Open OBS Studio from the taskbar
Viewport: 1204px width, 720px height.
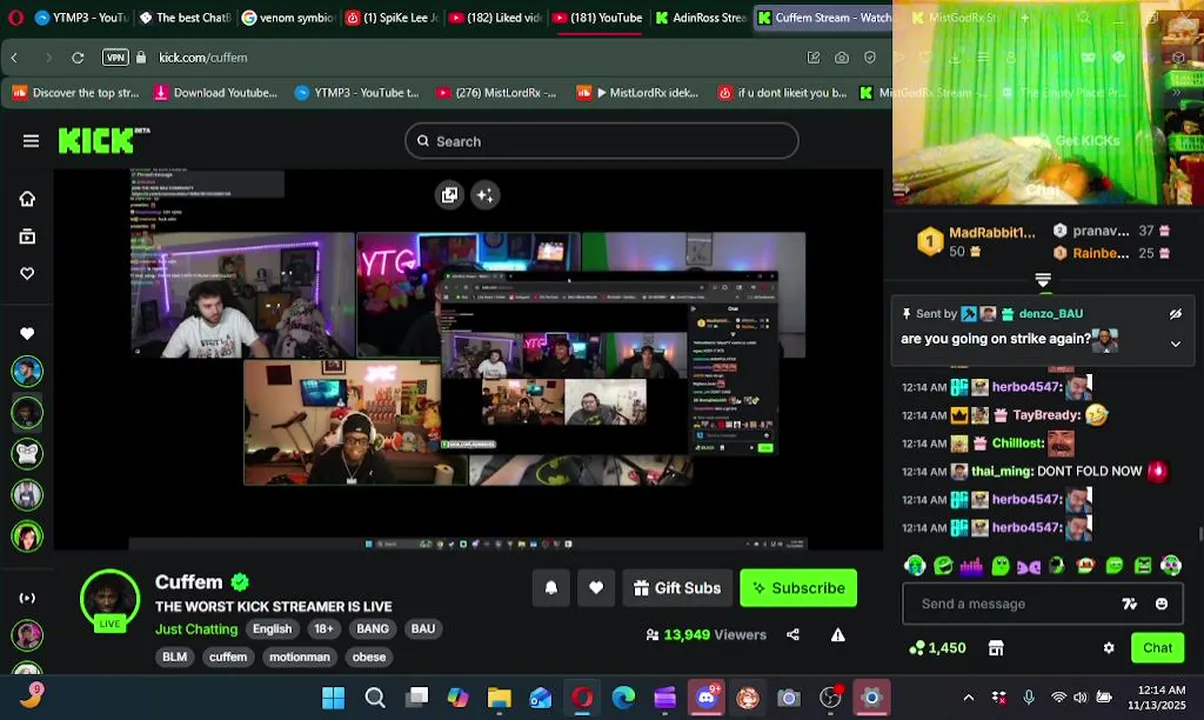pos(830,697)
